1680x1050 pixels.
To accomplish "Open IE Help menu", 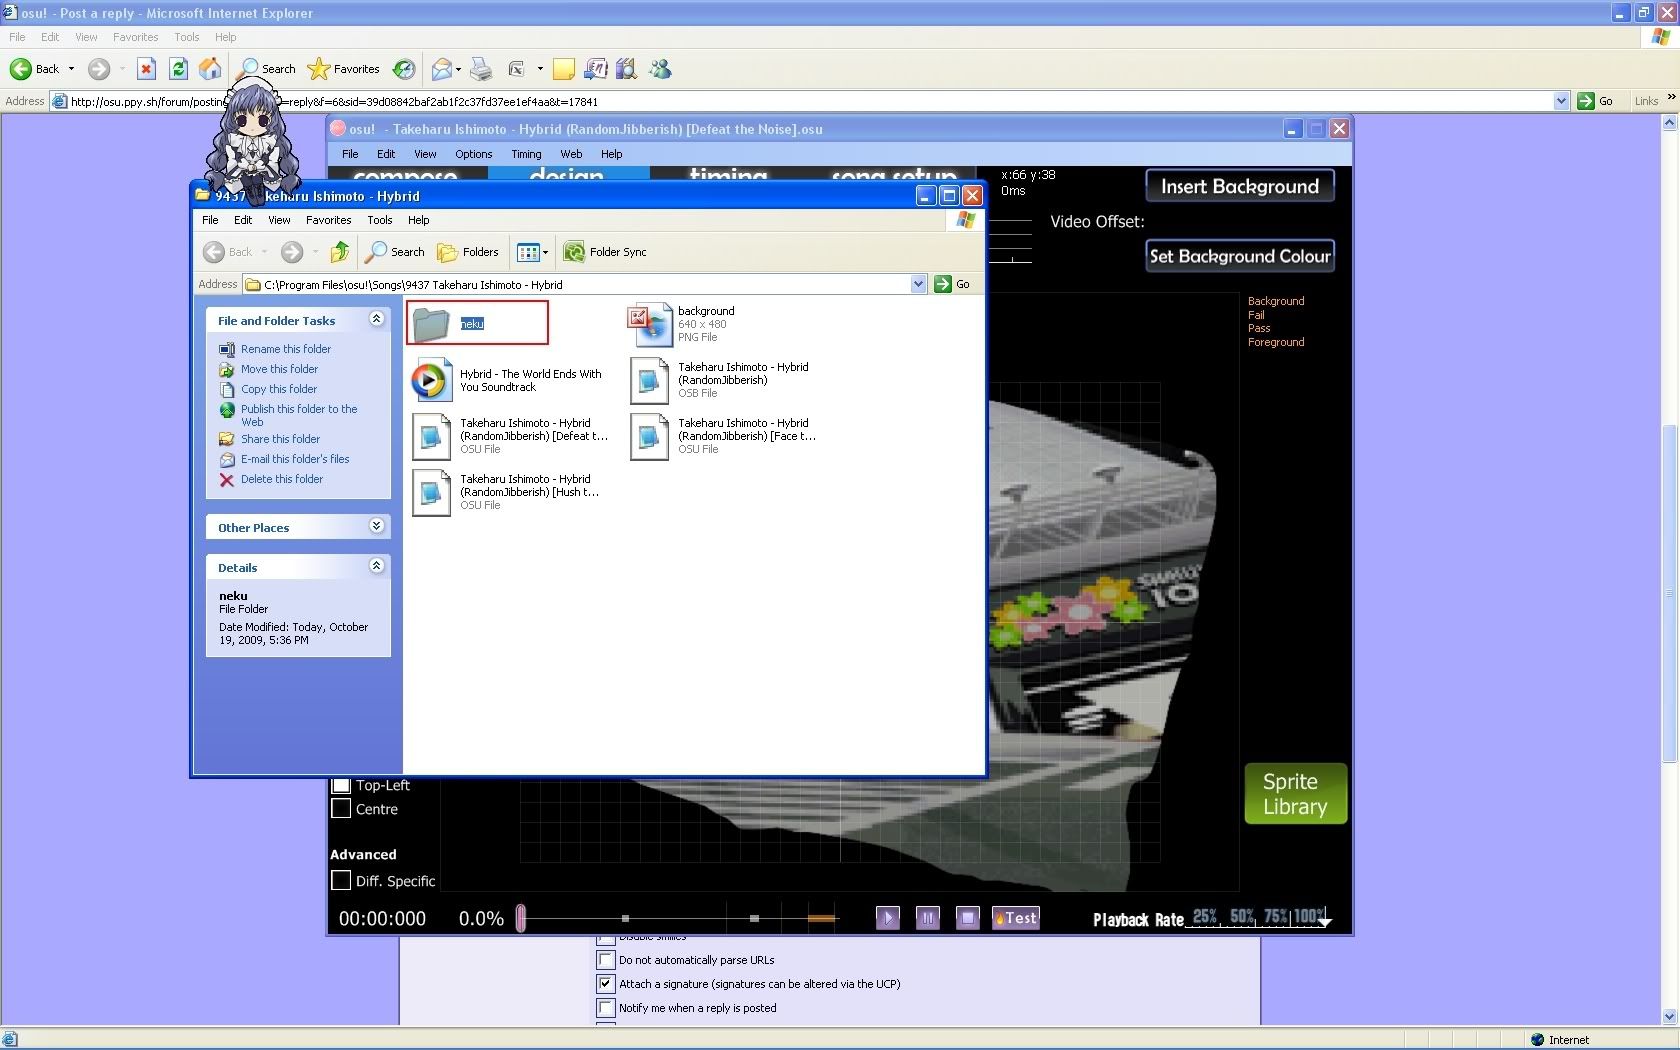I will [x=226, y=37].
